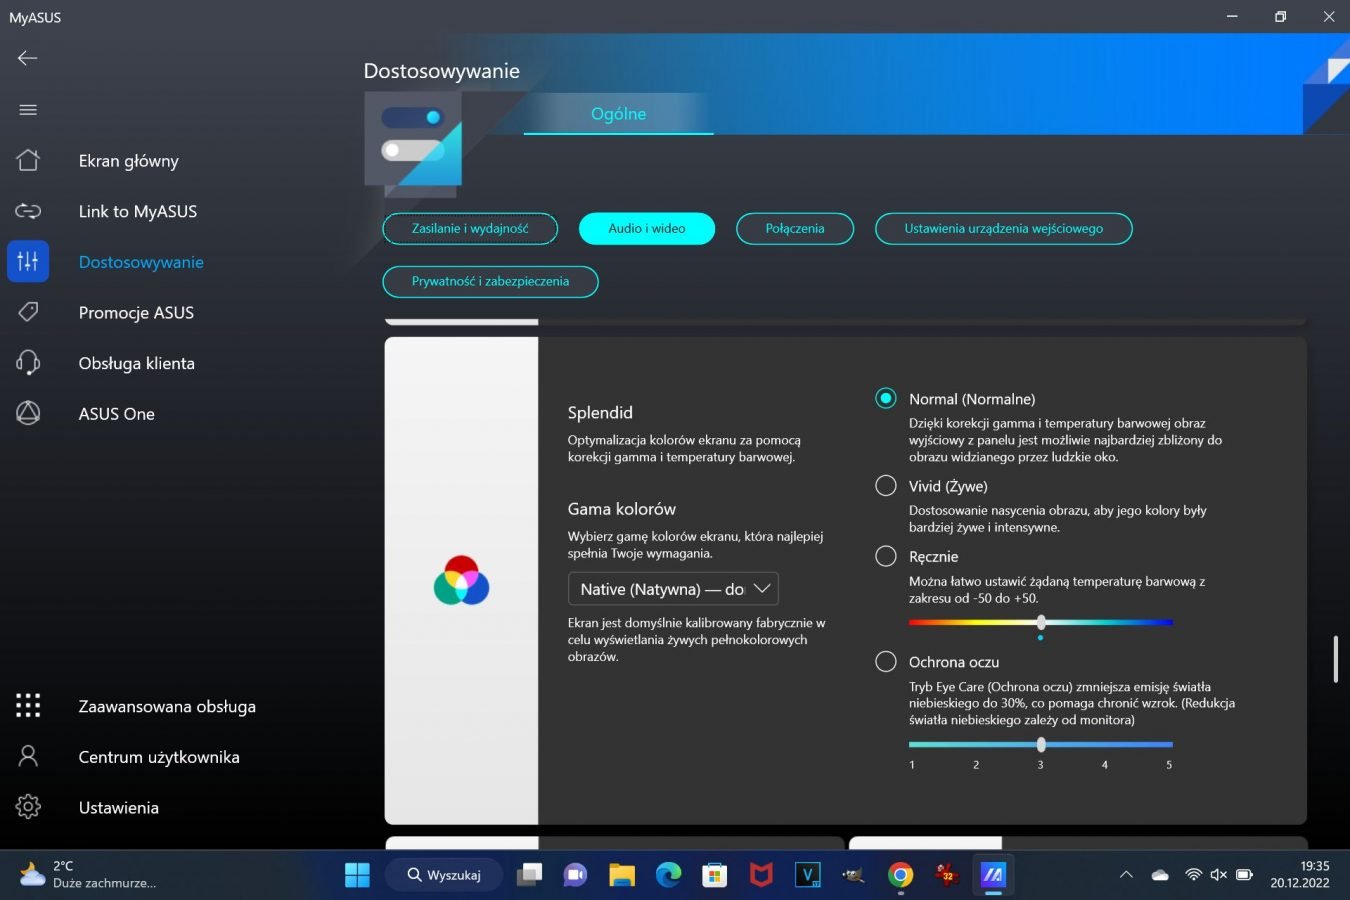The image size is (1350, 900).
Task: Click the Wi-Fi tray icon
Action: point(1193,875)
